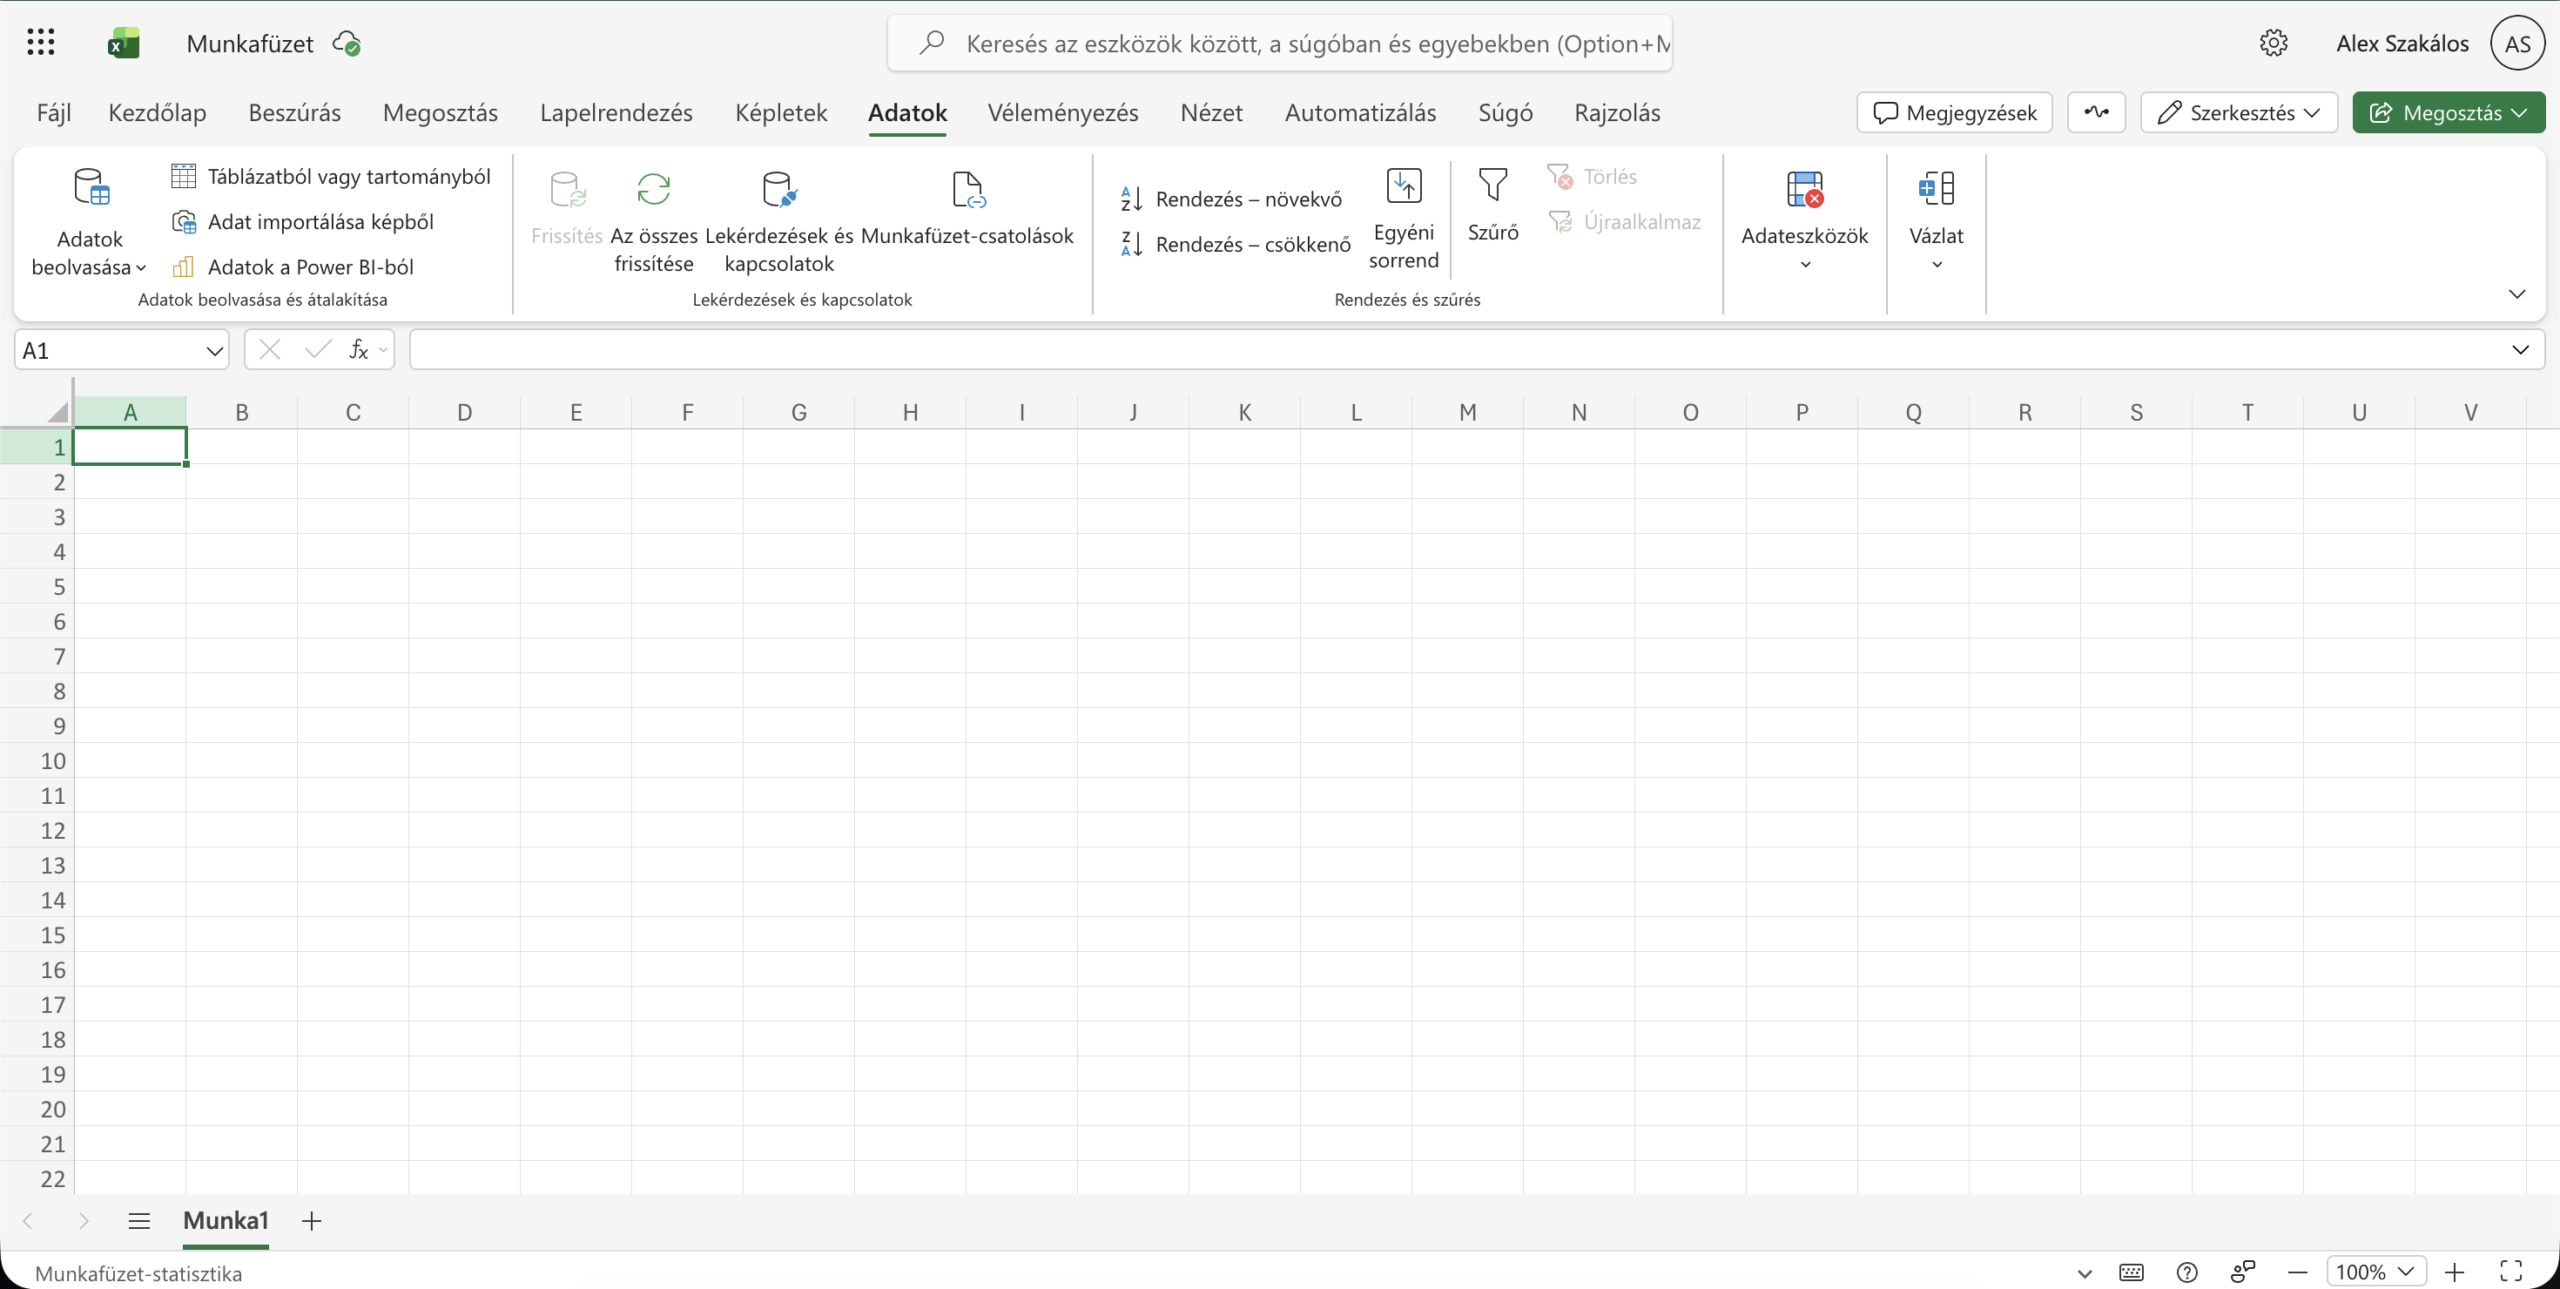Click the Szűrő filter funnel icon
Image resolution: width=2560 pixels, height=1289 pixels.
click(x=1492, y=187)
